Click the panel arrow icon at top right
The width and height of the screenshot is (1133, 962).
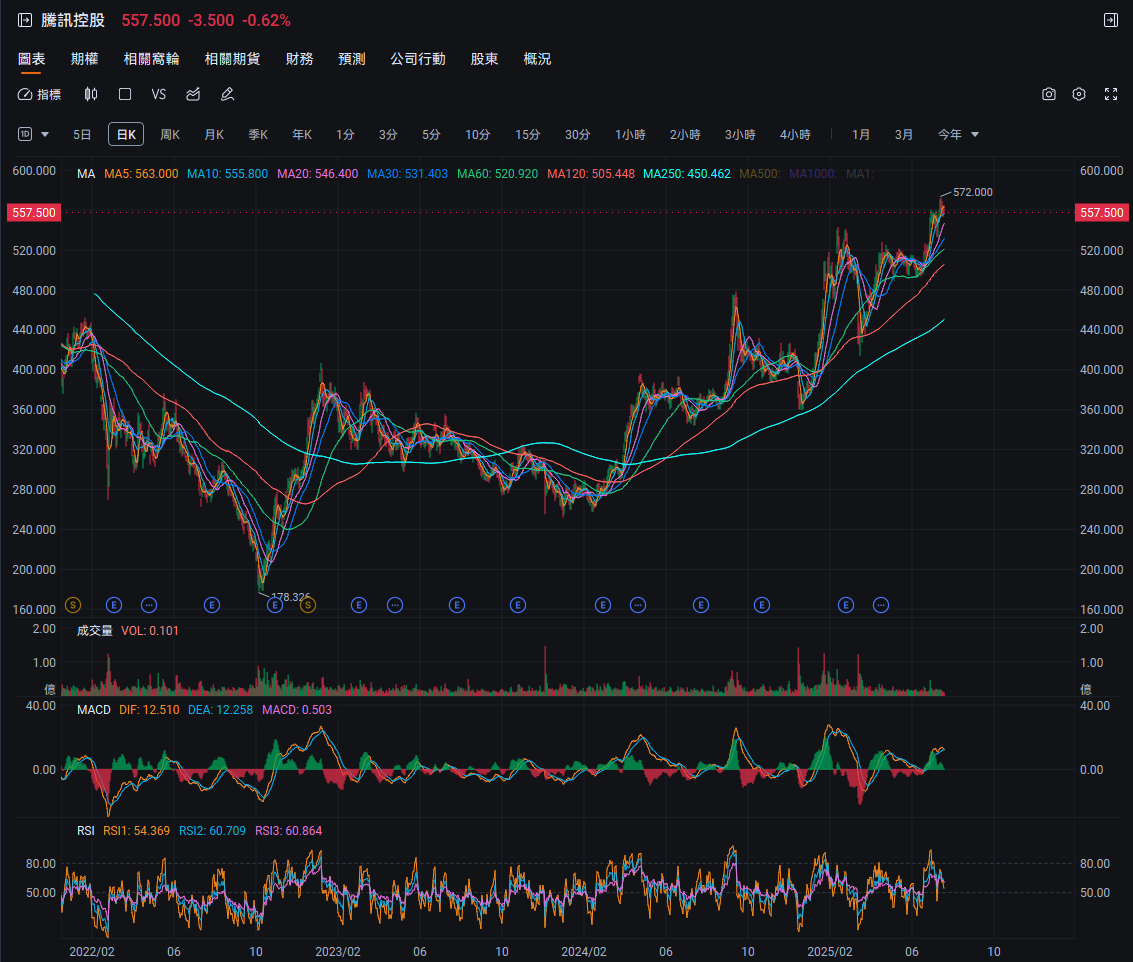tap(1111, 19)
